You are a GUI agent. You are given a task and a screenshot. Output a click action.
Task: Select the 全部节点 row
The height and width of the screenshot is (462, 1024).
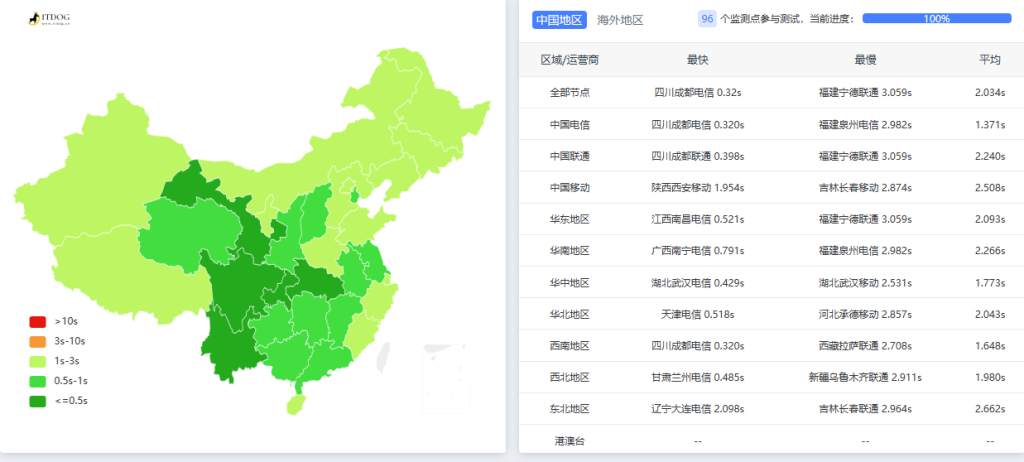click(569, 93)
